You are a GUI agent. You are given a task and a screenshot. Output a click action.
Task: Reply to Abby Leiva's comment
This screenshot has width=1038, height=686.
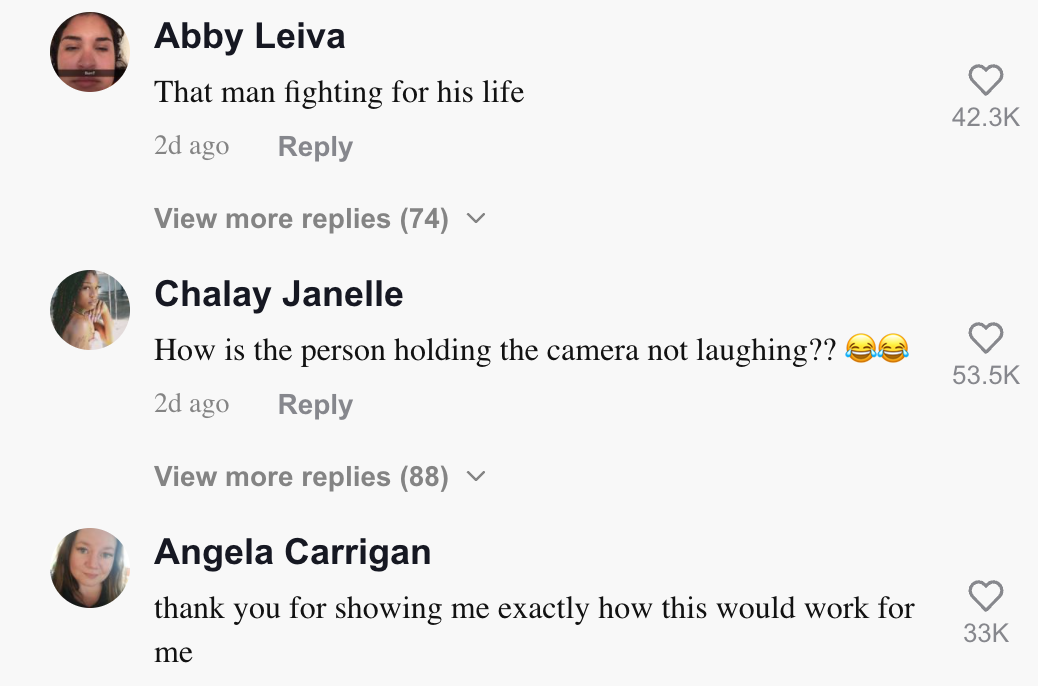(x=315, y=147)
